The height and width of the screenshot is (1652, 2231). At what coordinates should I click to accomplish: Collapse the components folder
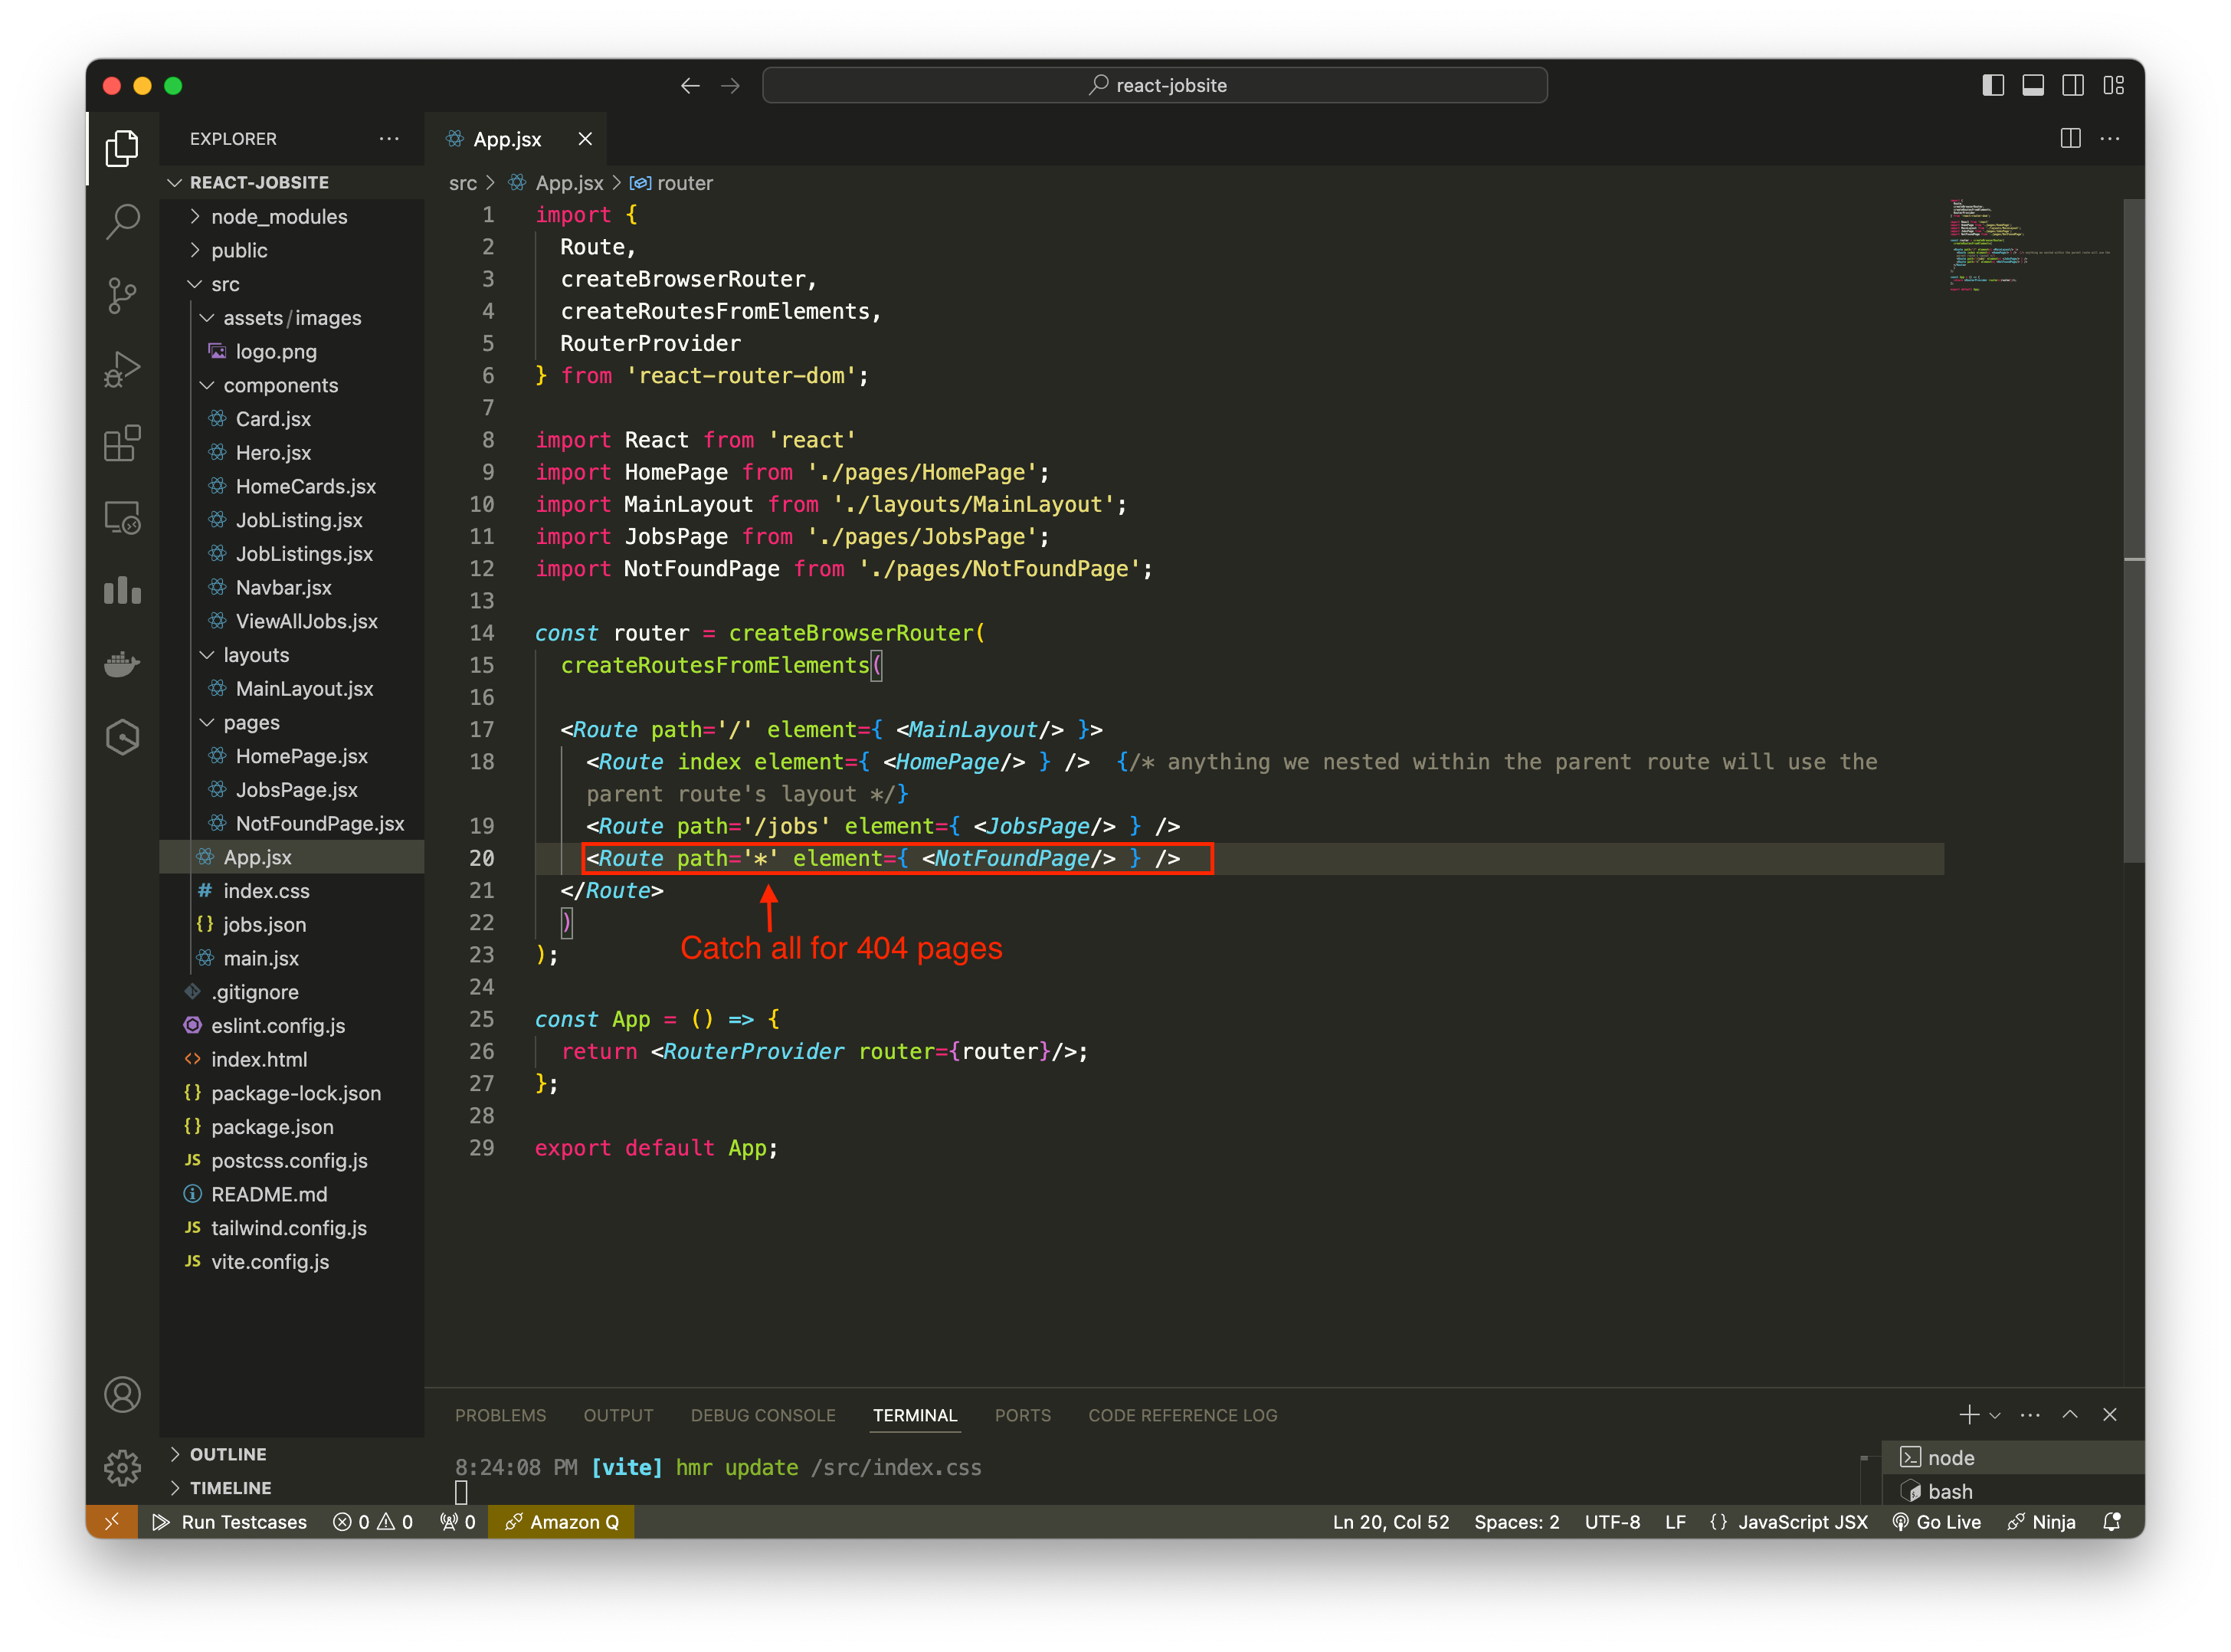tap(292, 385)
